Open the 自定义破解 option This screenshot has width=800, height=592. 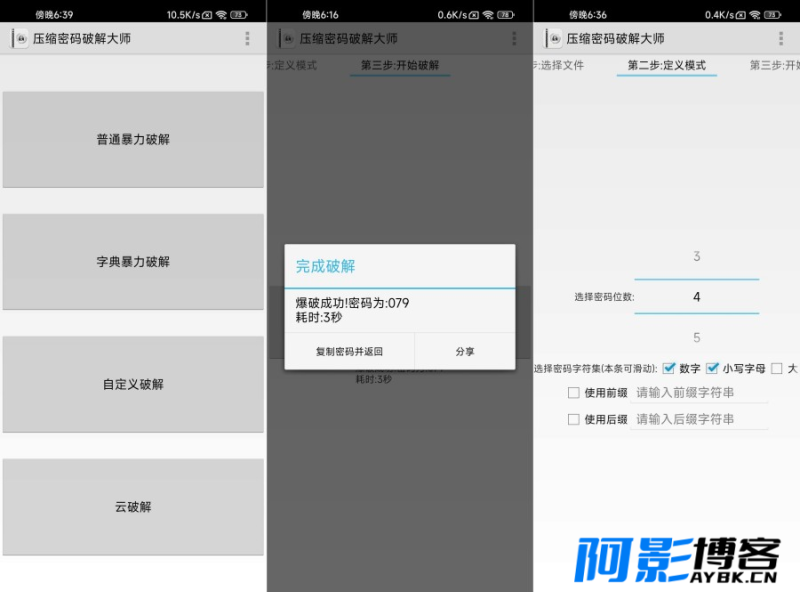133,384
